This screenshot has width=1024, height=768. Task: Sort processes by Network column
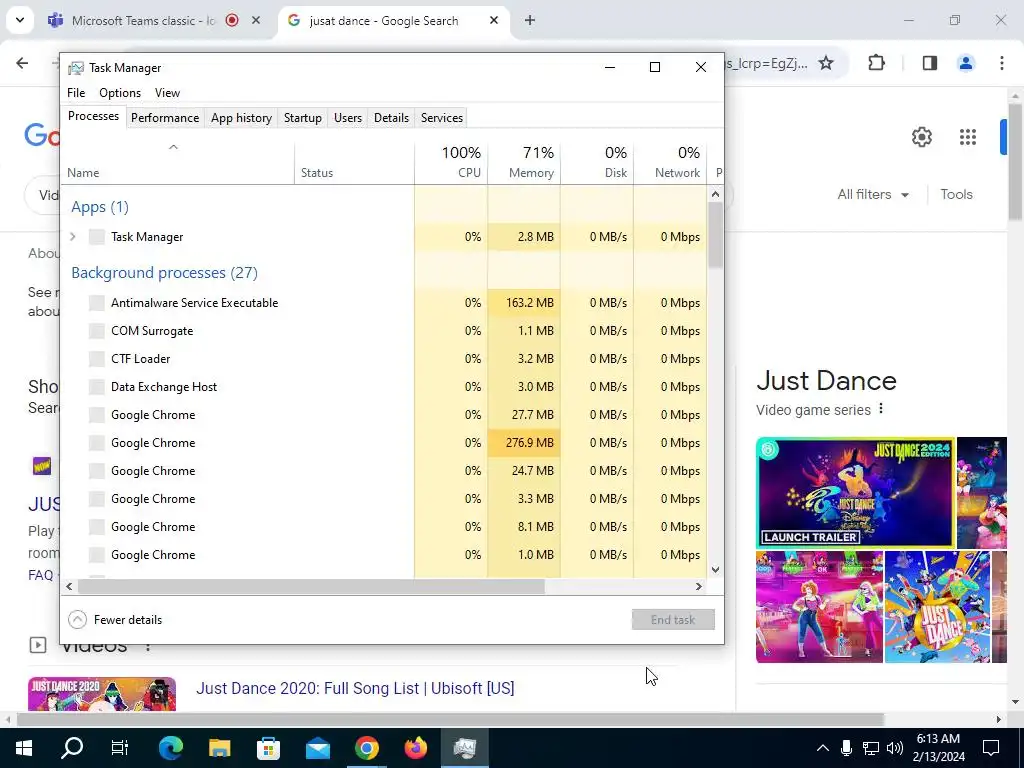(670, 162)
